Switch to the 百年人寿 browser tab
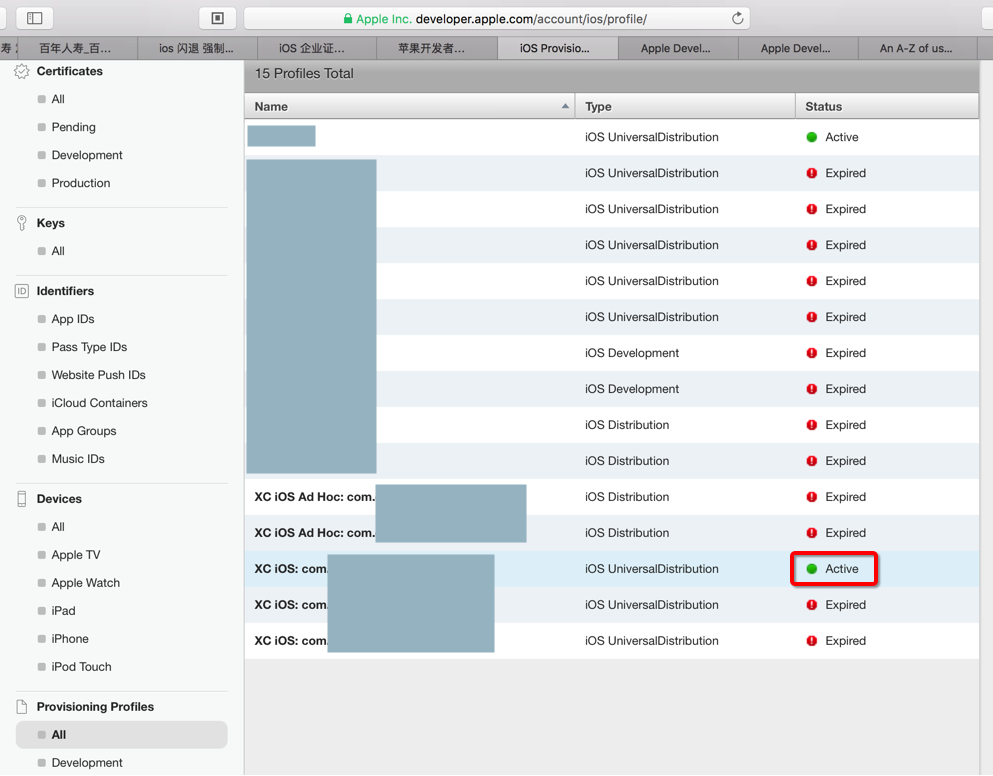 tap(75, 48)
